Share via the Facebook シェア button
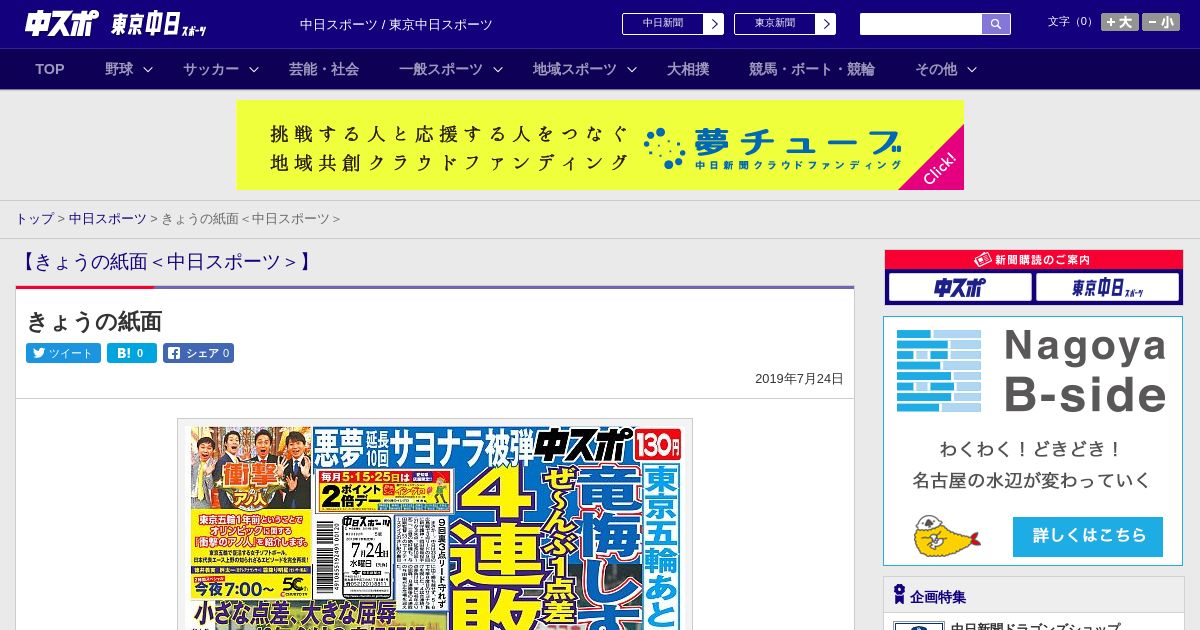 pyautogui.click(x=199, y=353)
